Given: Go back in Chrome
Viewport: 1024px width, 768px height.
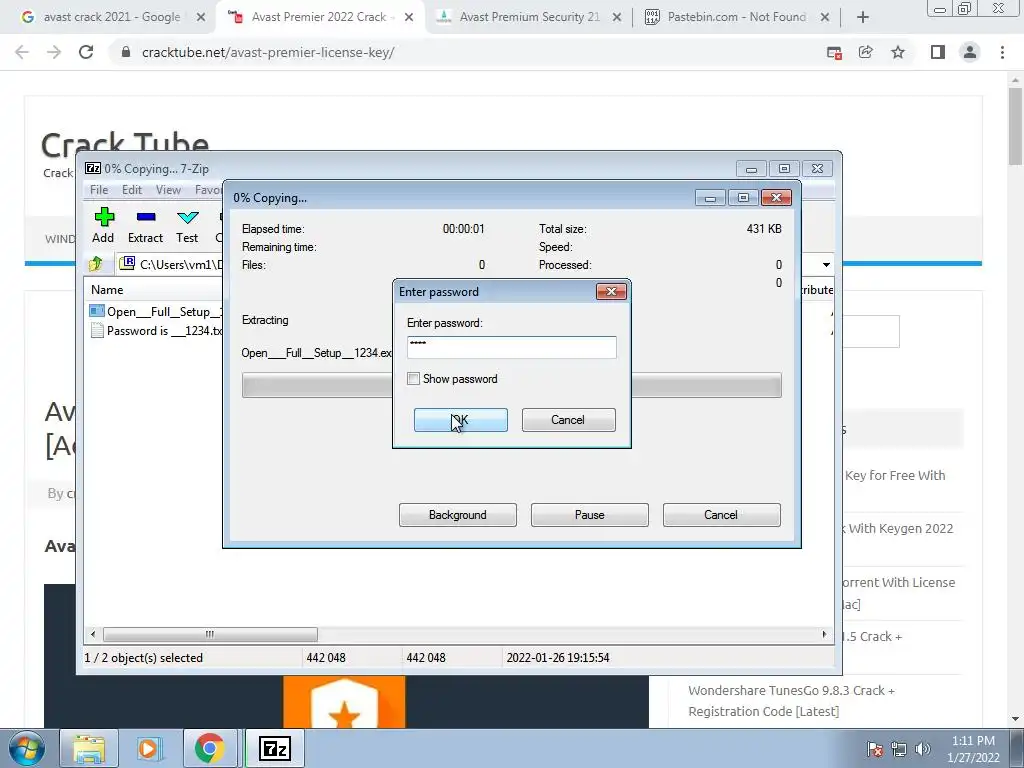Looking at the screenshot, I should pos(22,52).
